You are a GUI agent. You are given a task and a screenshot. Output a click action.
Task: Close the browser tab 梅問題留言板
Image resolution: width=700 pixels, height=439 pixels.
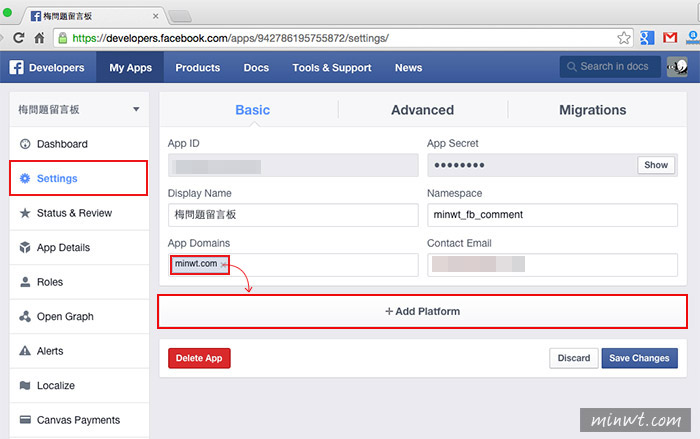pyautogui.click(x=155, y=16)
